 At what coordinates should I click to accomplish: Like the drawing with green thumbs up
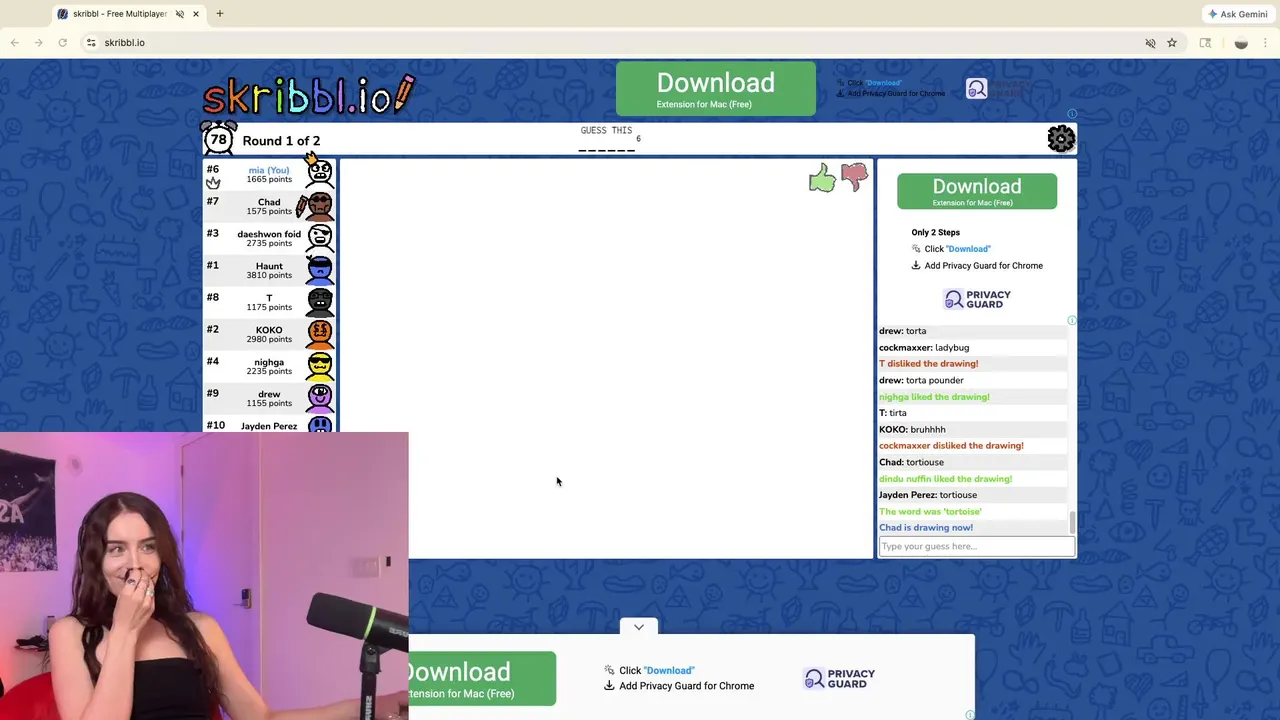coord(822,179)
